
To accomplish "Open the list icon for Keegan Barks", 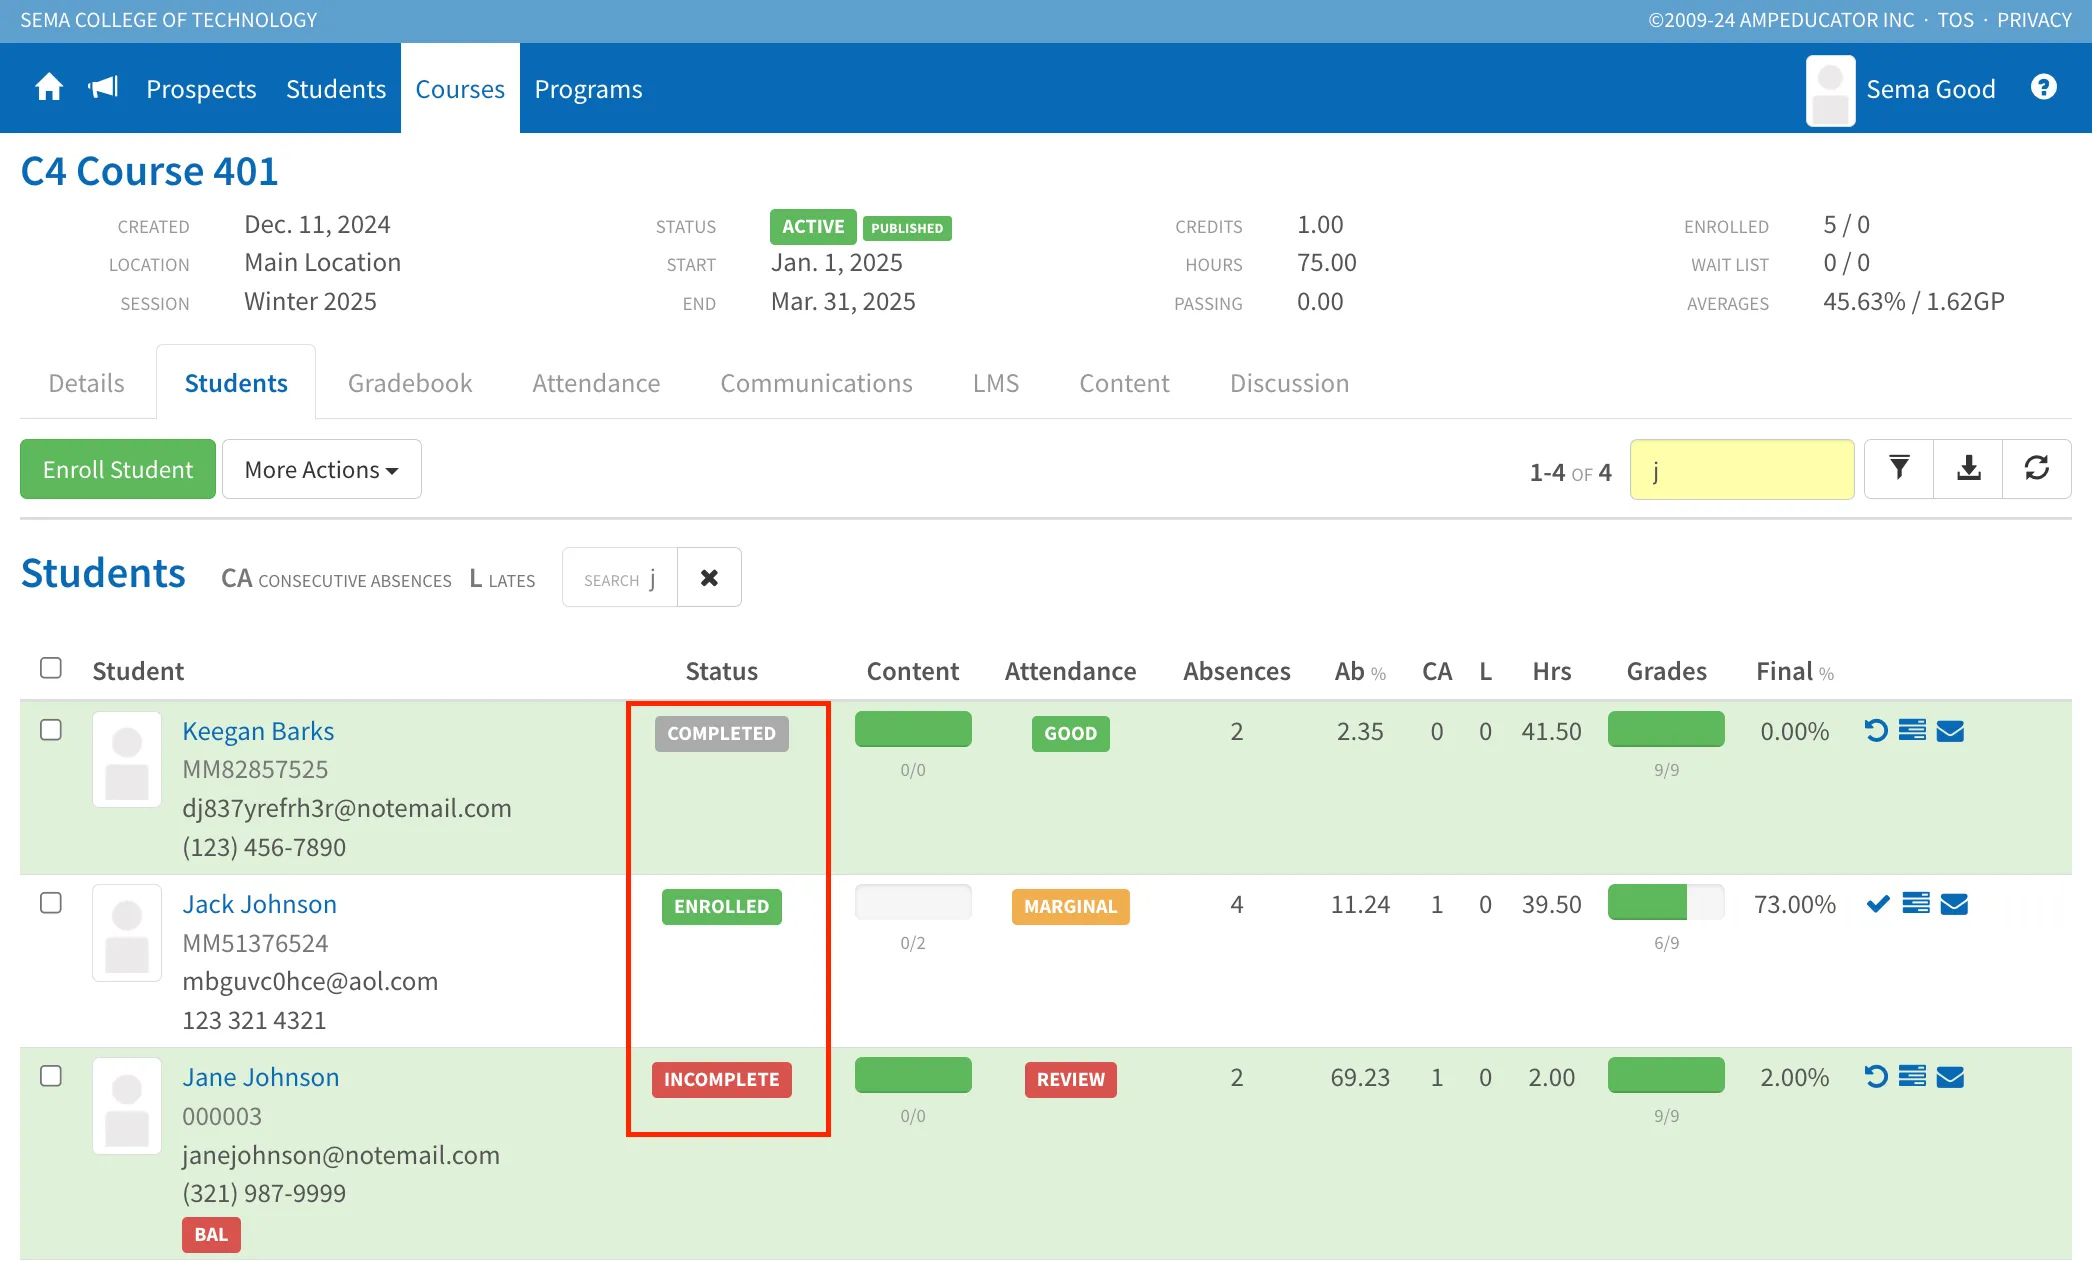I will click(1912, 731).
